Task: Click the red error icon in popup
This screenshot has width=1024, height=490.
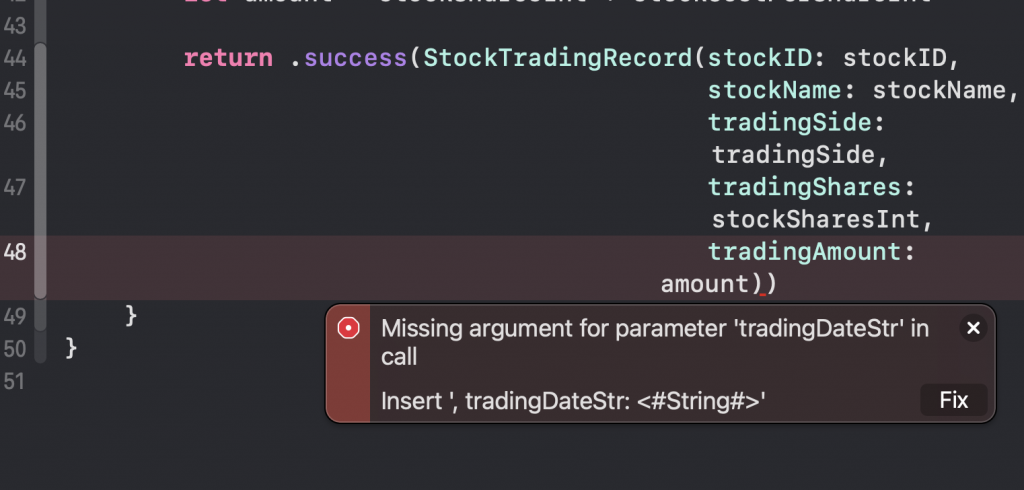Action: pyautogui.click(x=348, y=328)
